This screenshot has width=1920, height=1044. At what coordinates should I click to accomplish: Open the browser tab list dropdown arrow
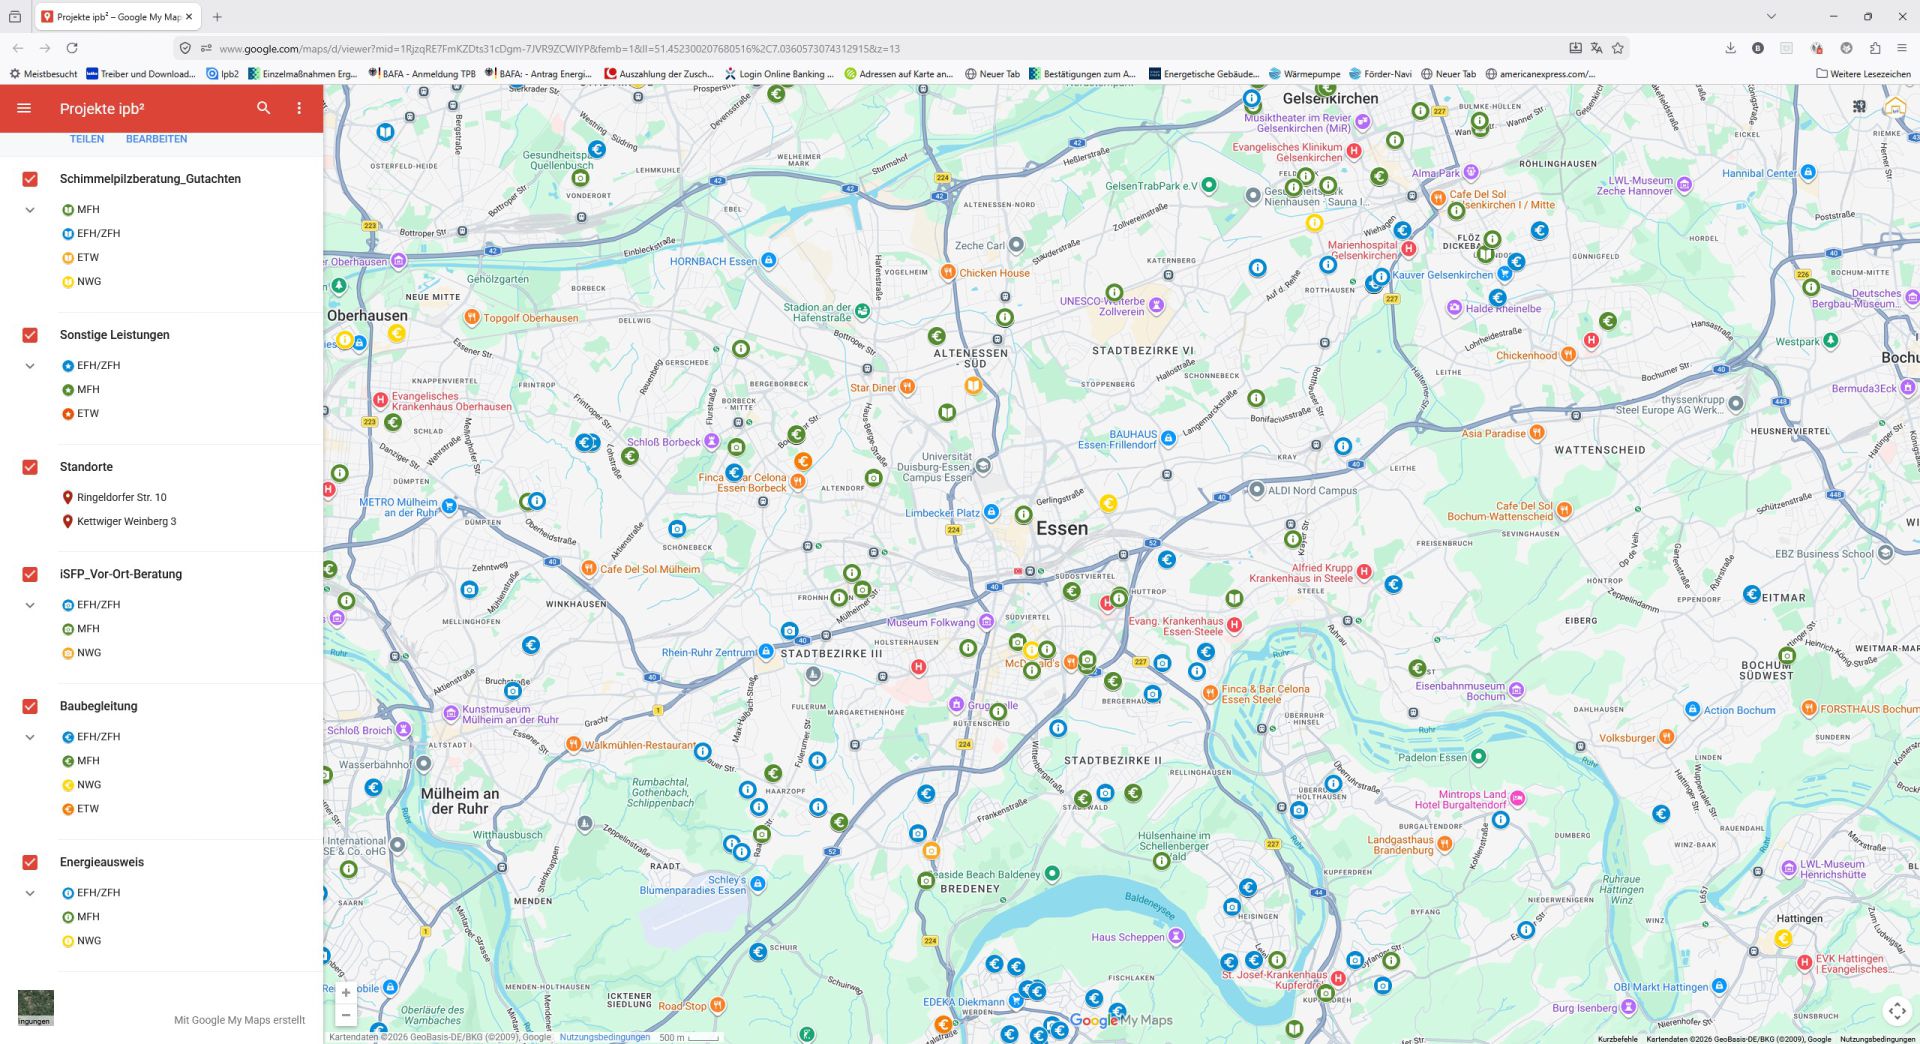[1771, 16]
